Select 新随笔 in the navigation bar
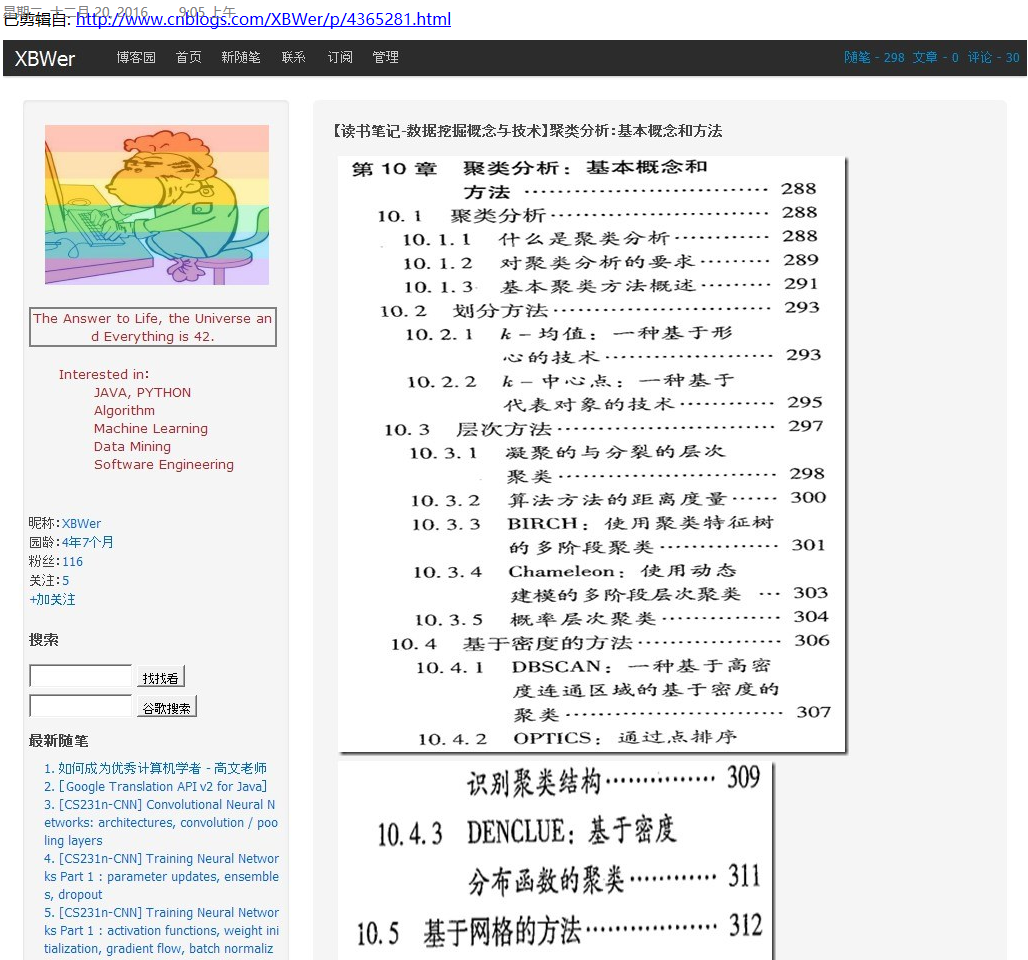1028x960 pixels. pyautogui.click(x=241, y=57)
